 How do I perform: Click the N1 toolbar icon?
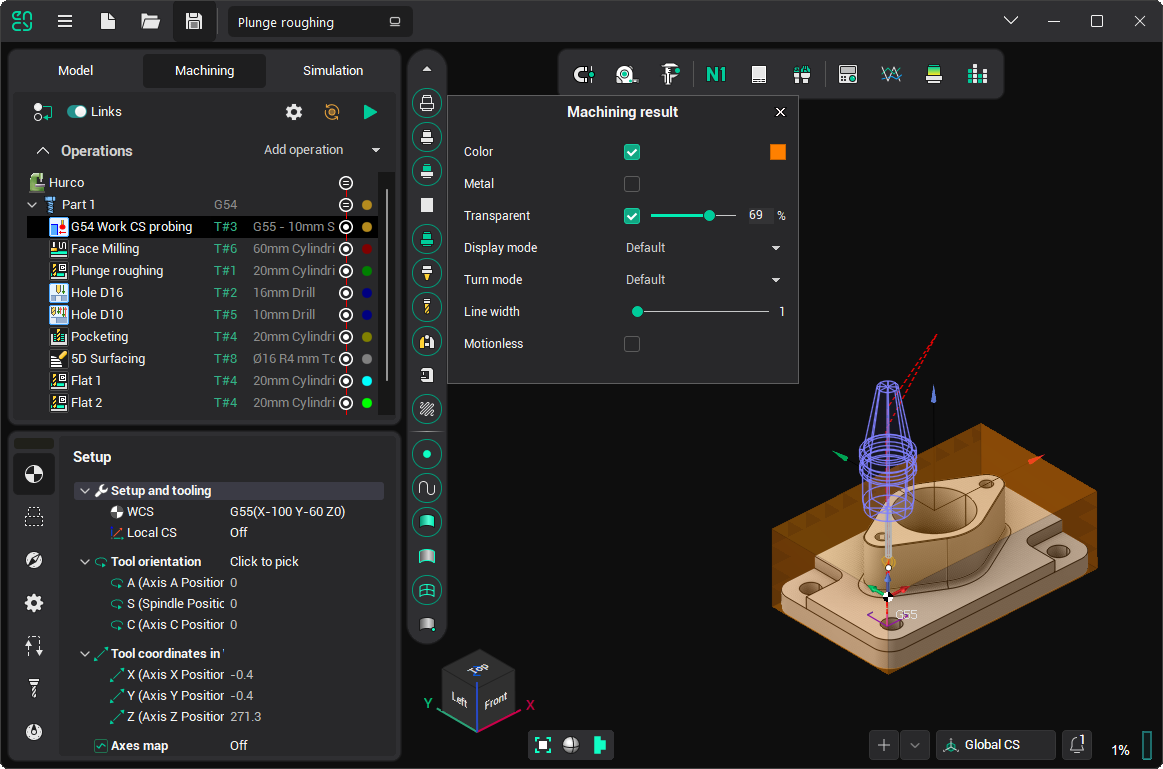(715, 74)
